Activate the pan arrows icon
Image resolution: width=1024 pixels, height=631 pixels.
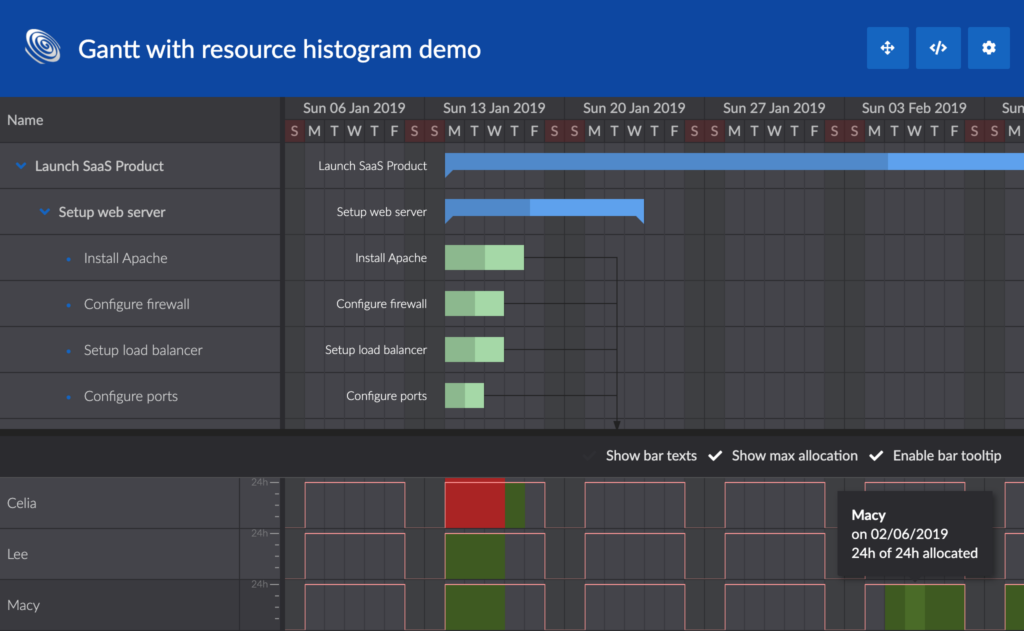[x=888, y=47]
